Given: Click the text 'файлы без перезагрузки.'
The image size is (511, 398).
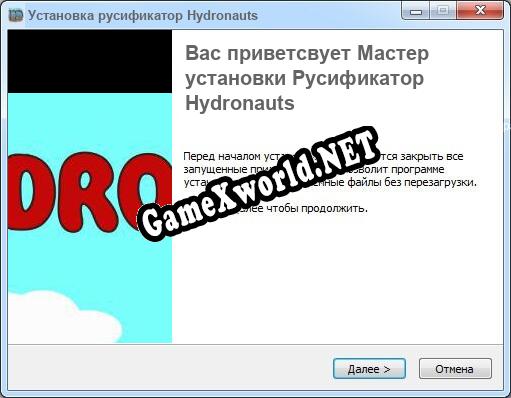Looking at the screenshot, I should click(412, 182).
